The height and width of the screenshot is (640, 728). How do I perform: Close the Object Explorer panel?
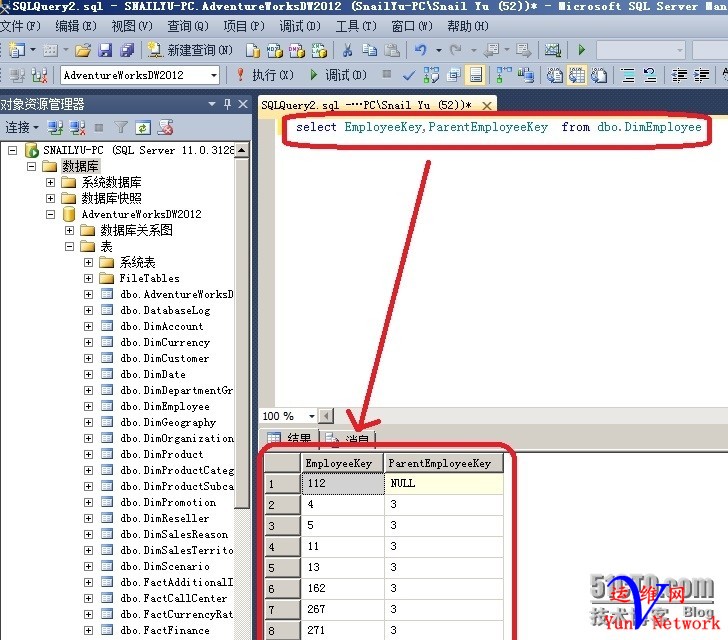243,104
